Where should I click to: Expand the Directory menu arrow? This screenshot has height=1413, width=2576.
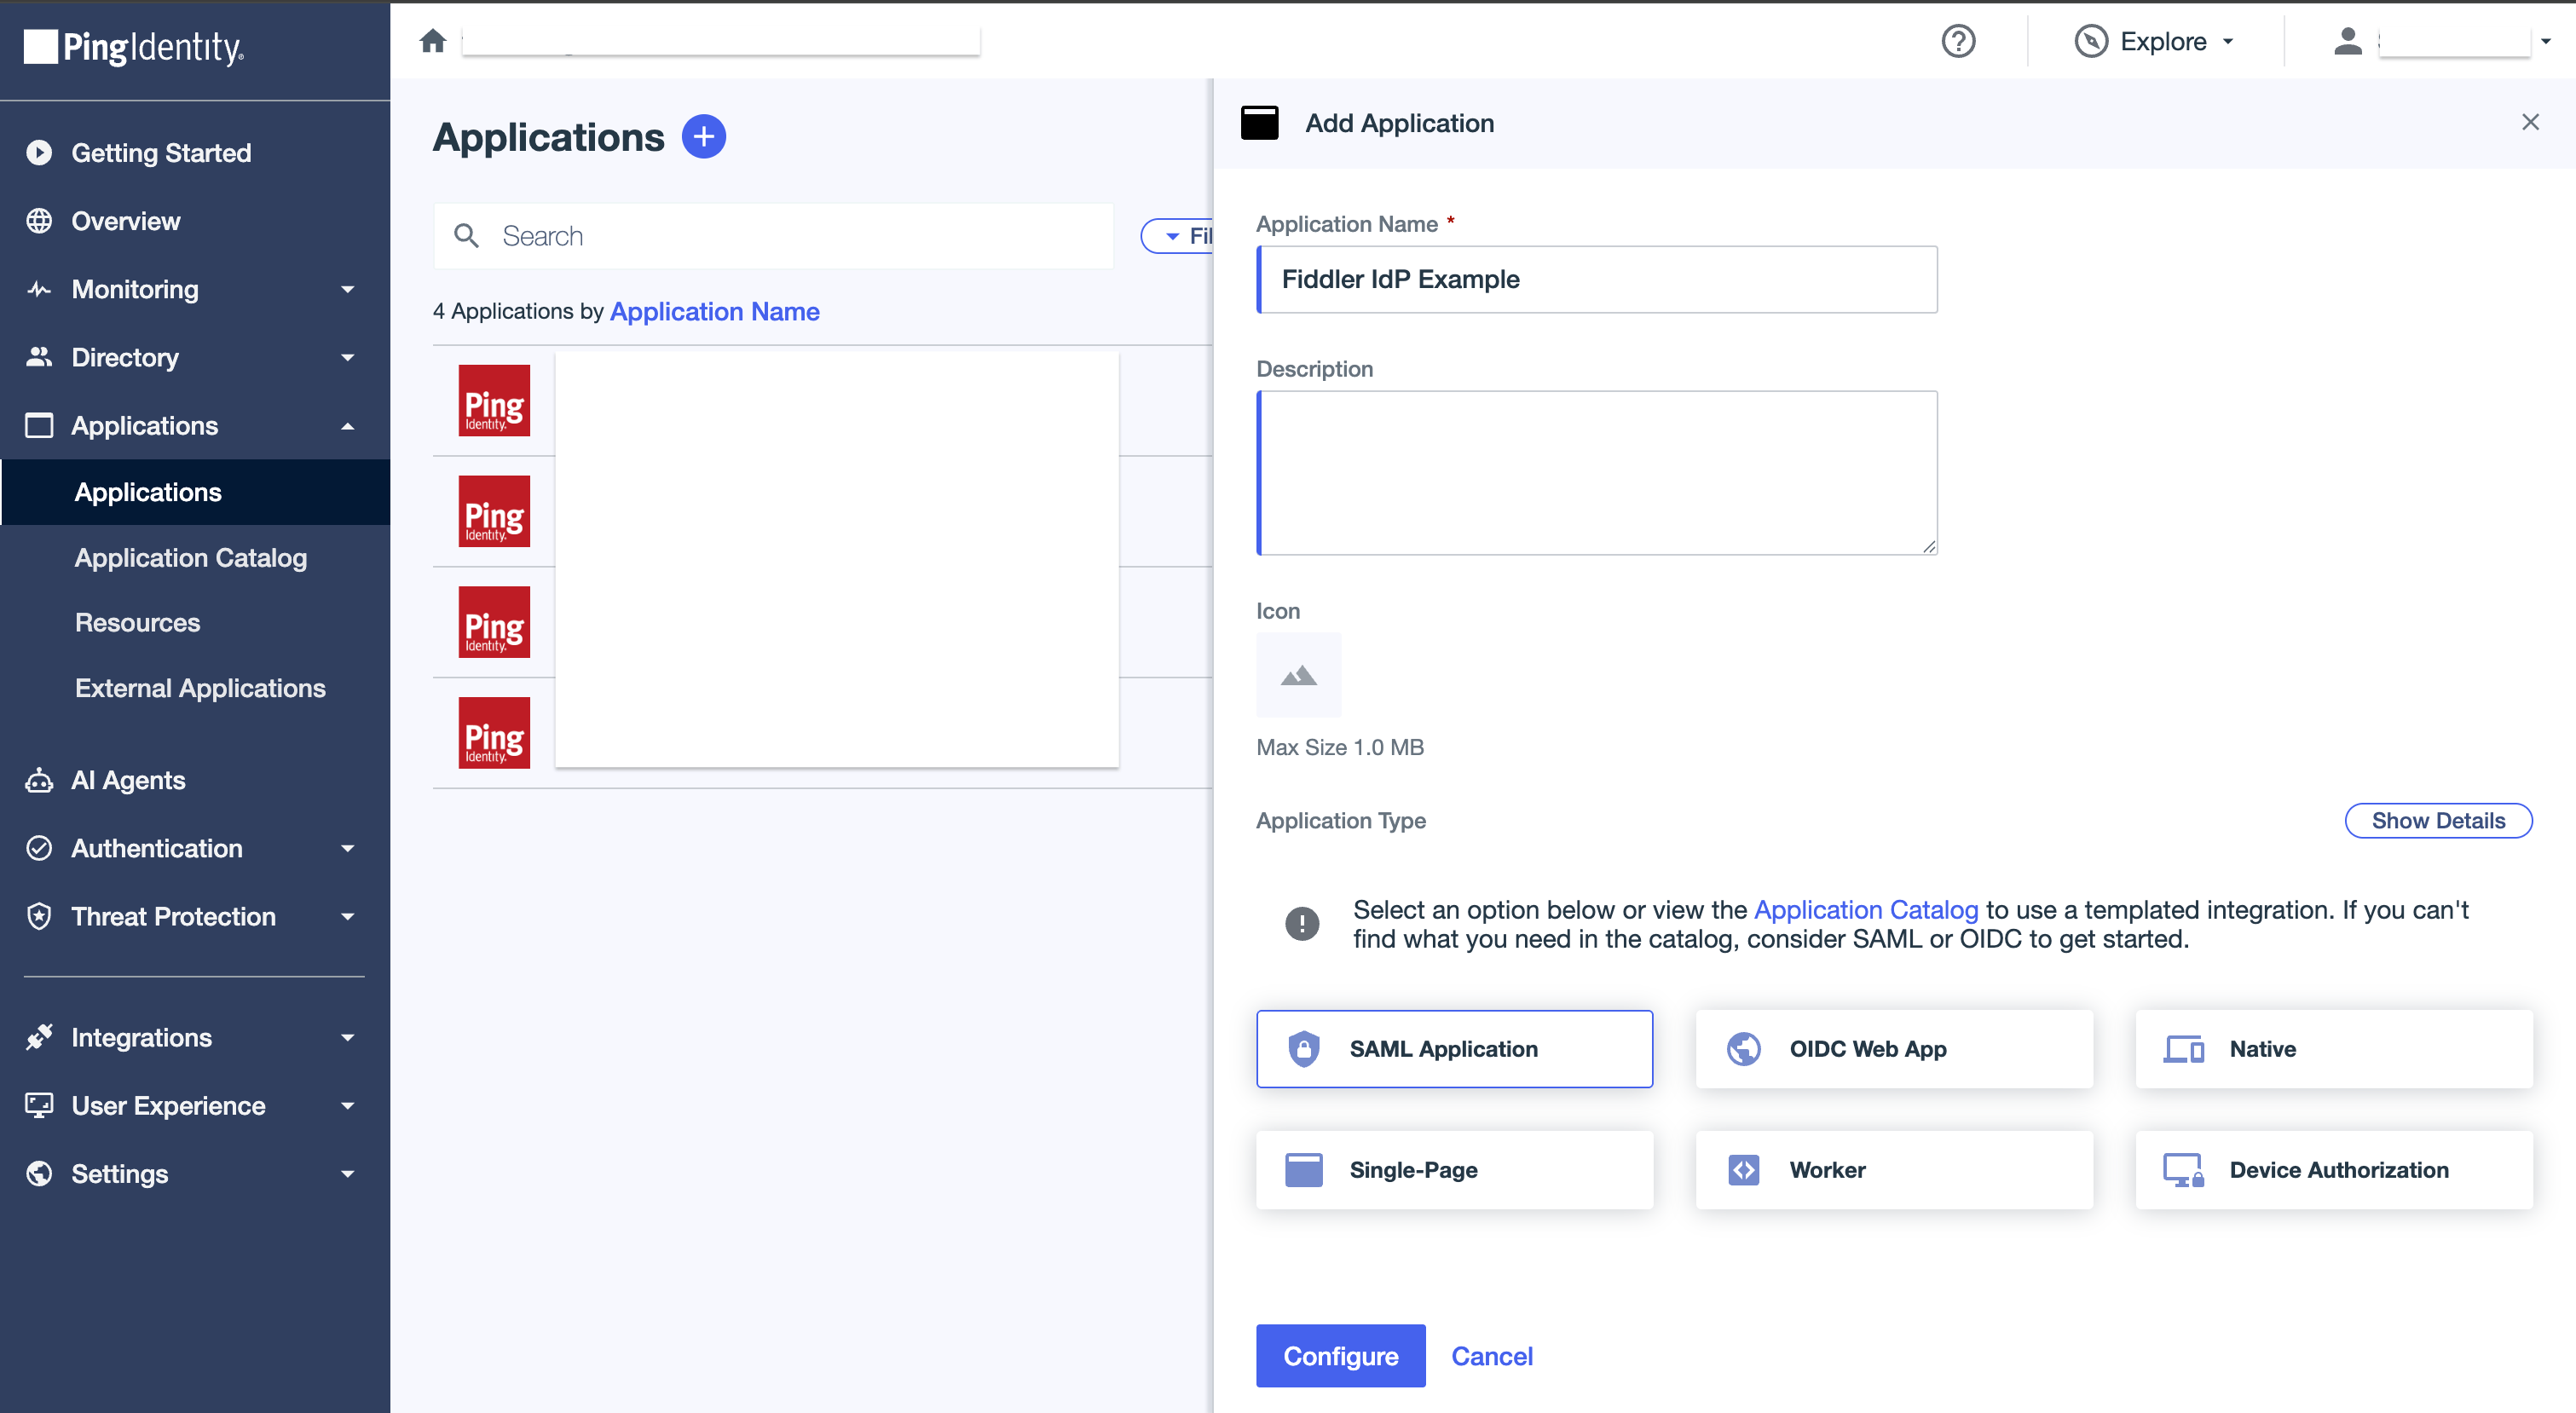tap(347, 358)
